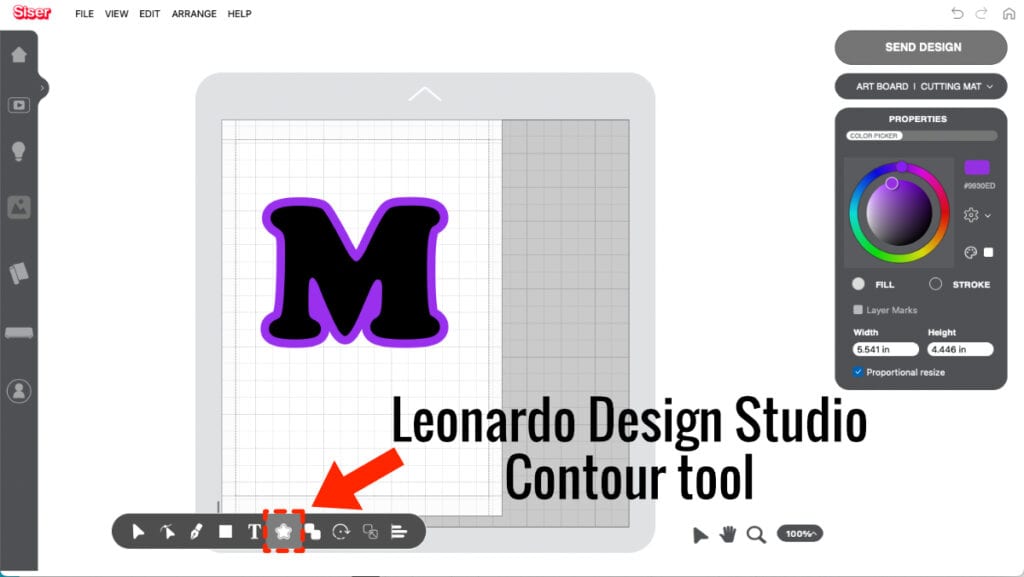Toggle the Layer Marks checkbox

point(857,310)
